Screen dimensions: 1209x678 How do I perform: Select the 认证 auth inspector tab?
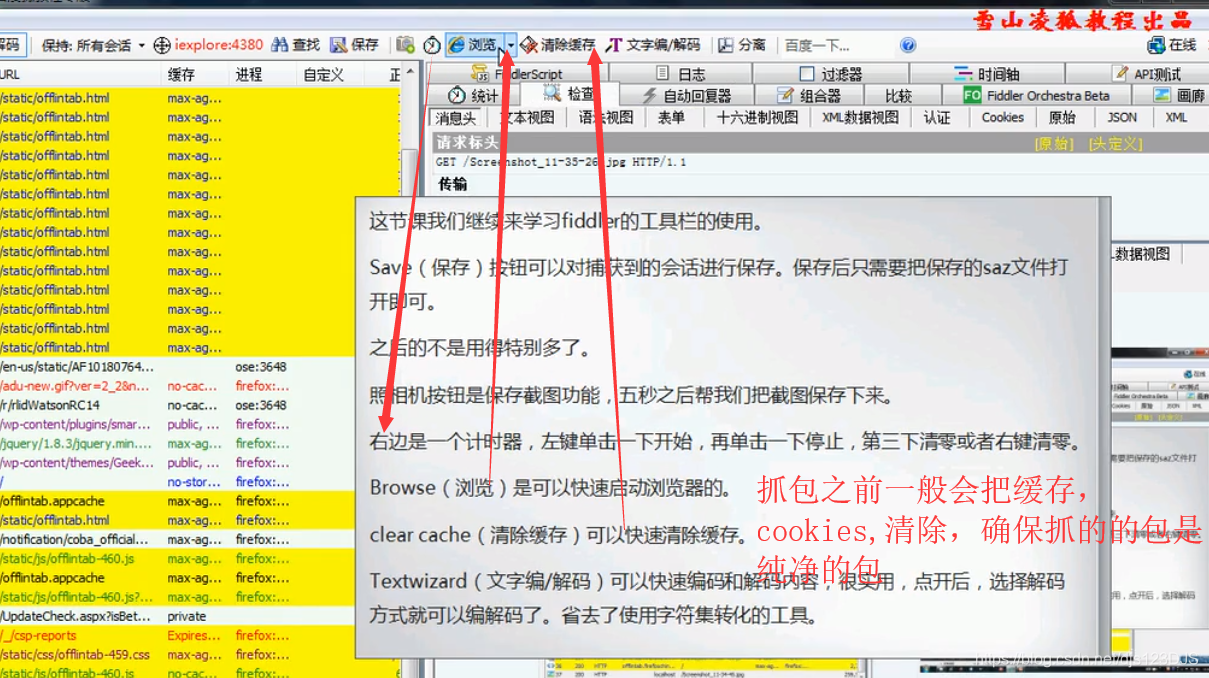pos(937,117)
